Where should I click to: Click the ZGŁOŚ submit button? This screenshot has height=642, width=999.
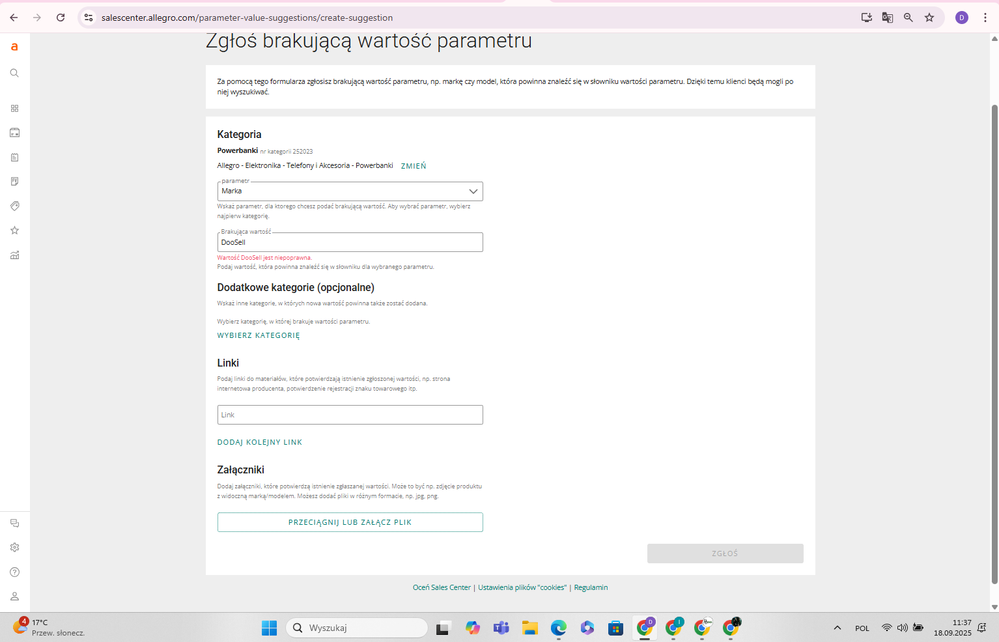(725, 553)
